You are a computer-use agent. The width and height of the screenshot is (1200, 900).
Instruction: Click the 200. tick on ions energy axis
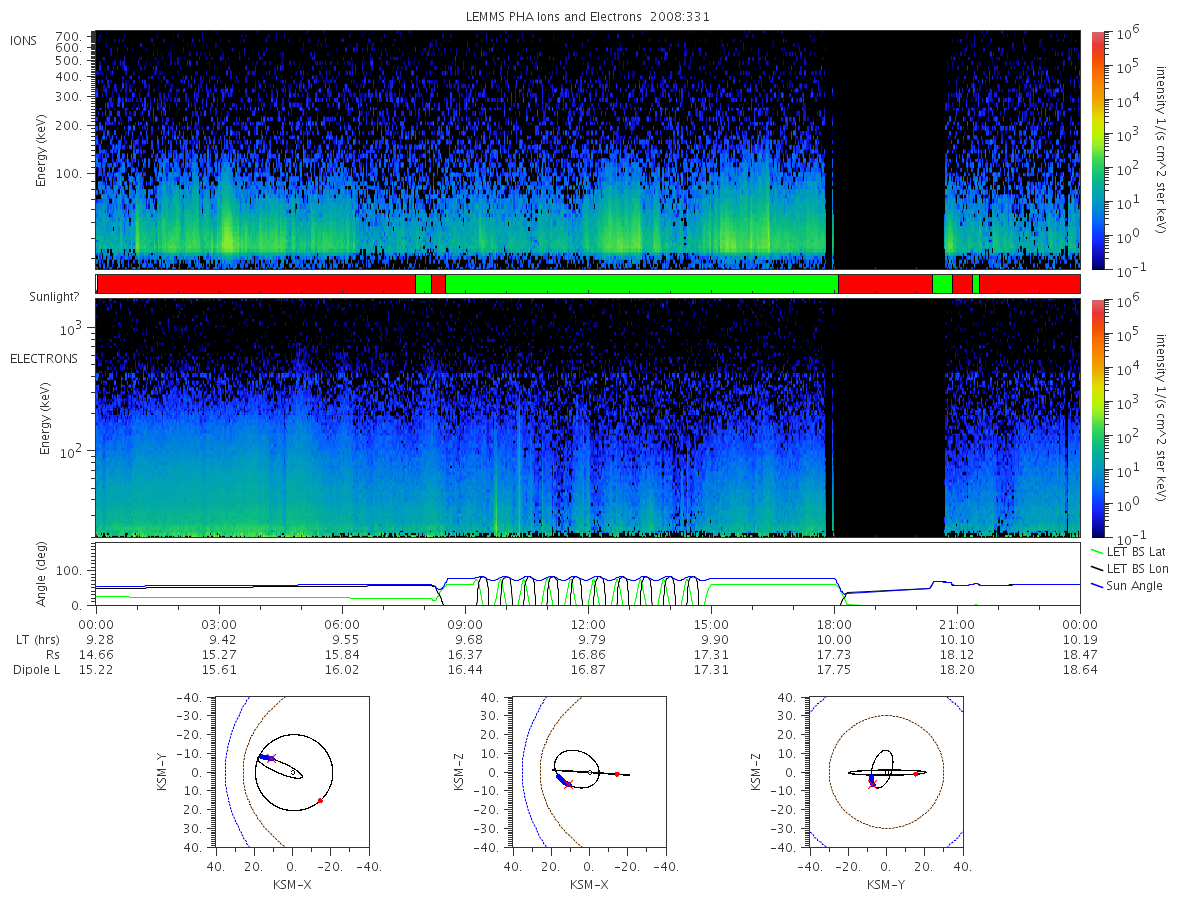(68, 127)
